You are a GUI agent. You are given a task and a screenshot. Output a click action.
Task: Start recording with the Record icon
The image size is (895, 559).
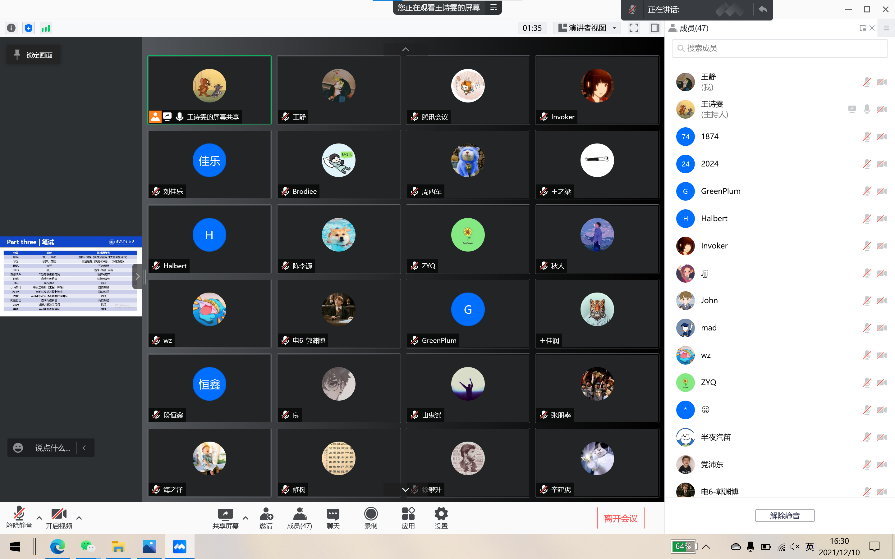pyautogui.click(x=371, y=516)
